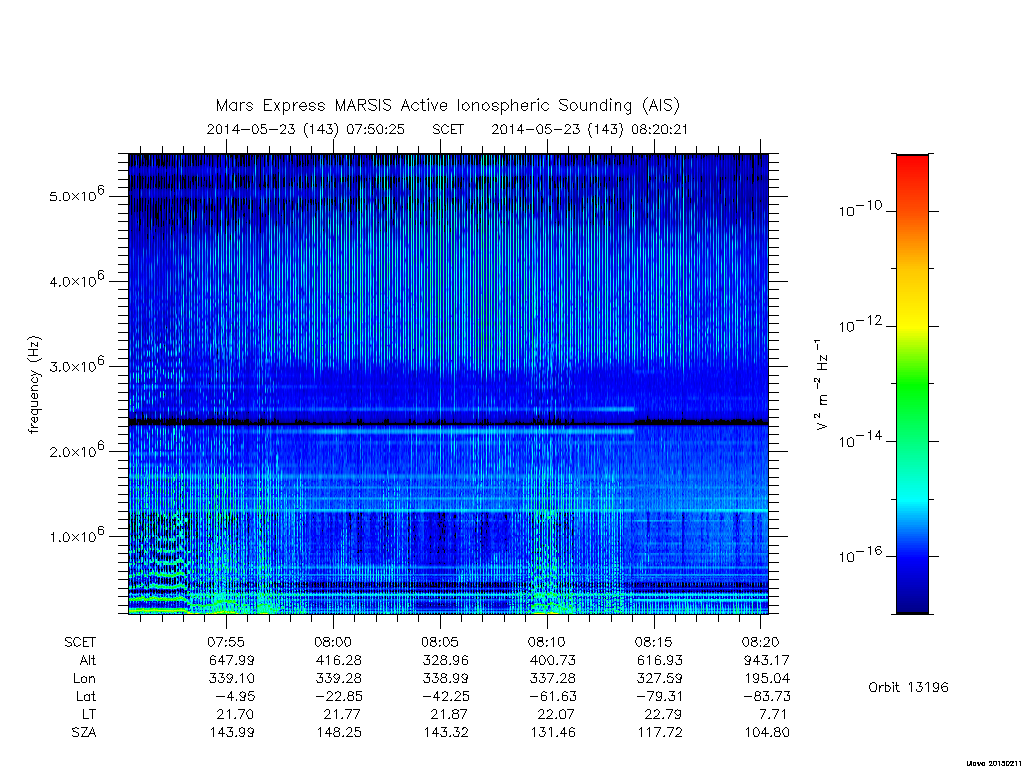Select the 5.0×10^6 frequency axis label
Viewport: 1024px width, 768px height.
(76, 195)
